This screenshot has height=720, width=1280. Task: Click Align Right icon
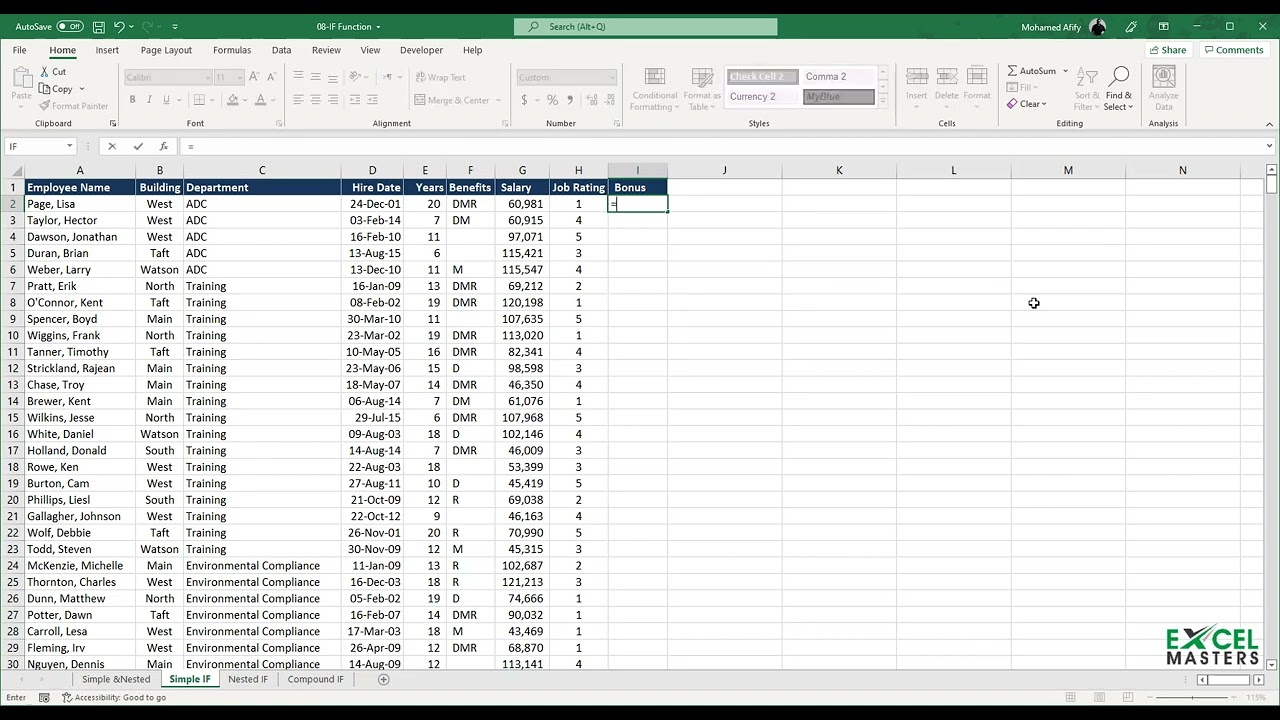tap(332, 100)
